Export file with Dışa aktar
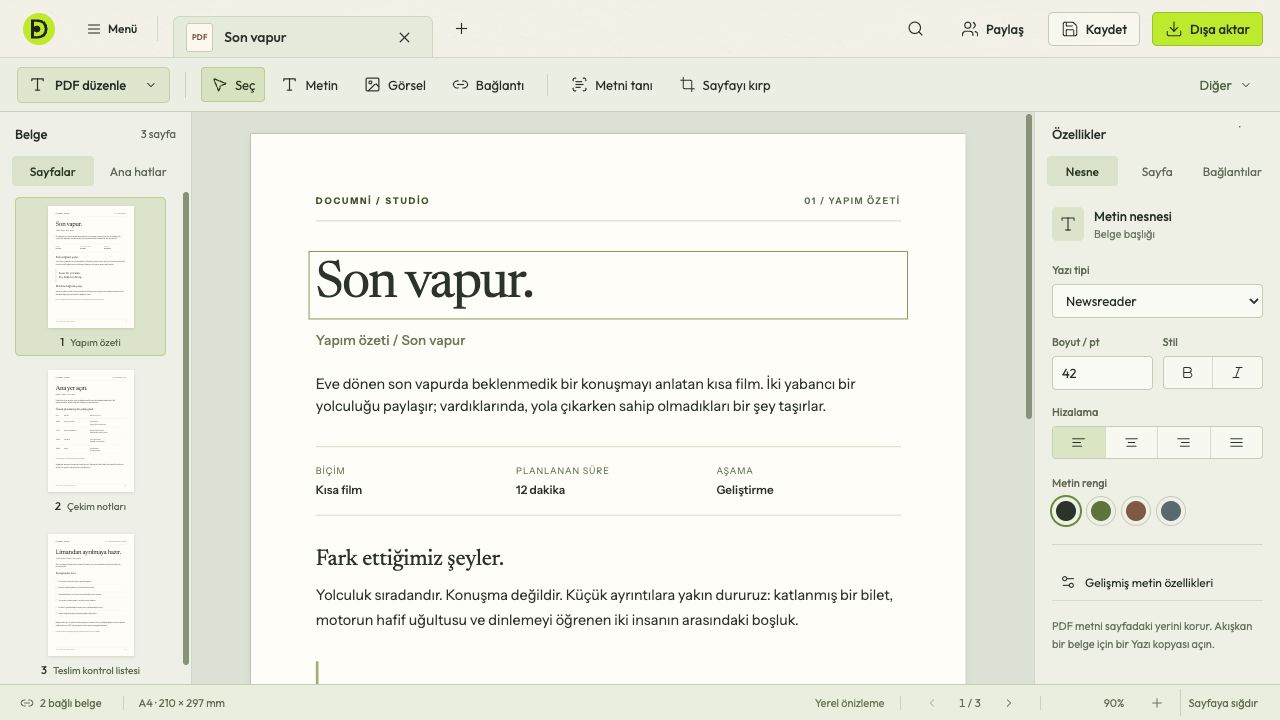This screenshot has height=720, width=1280. click(x=1207, y=29)
